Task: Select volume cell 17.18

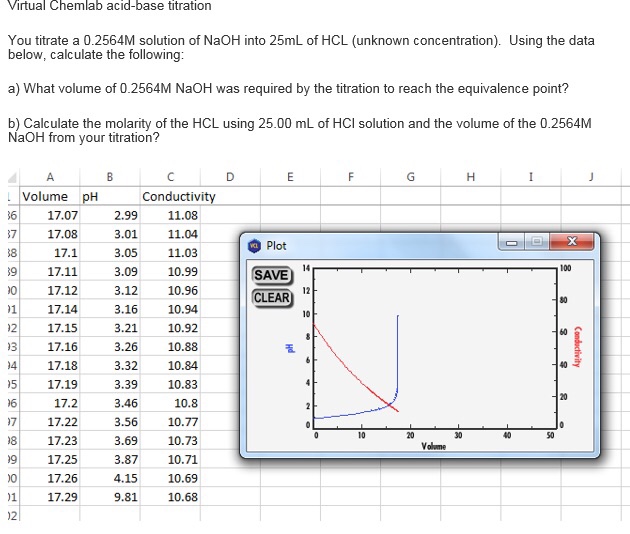Action: [x=49, y=366]
